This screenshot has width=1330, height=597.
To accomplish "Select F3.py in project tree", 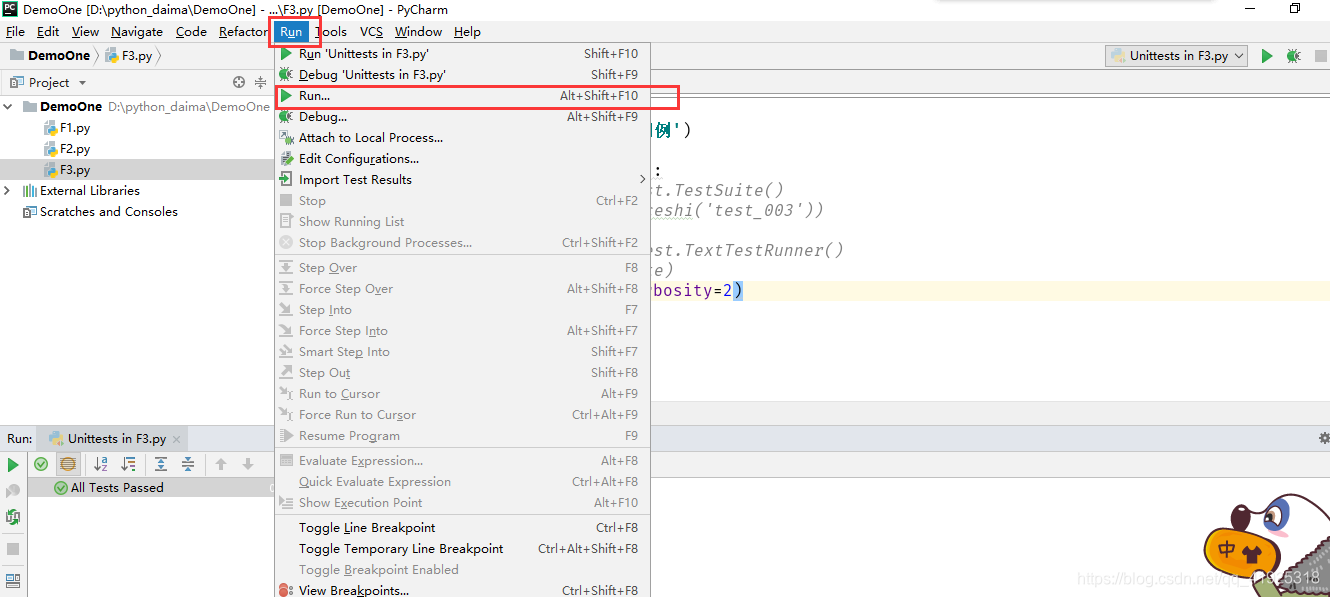I will [x=67, y=169].
